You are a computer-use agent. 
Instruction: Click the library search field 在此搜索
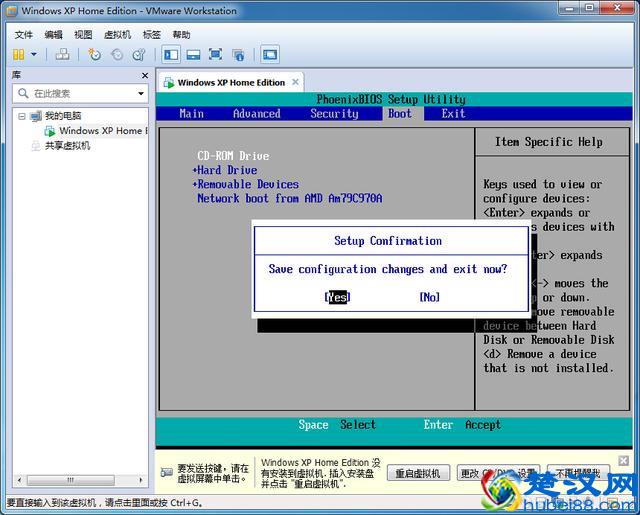pos(78,93)
